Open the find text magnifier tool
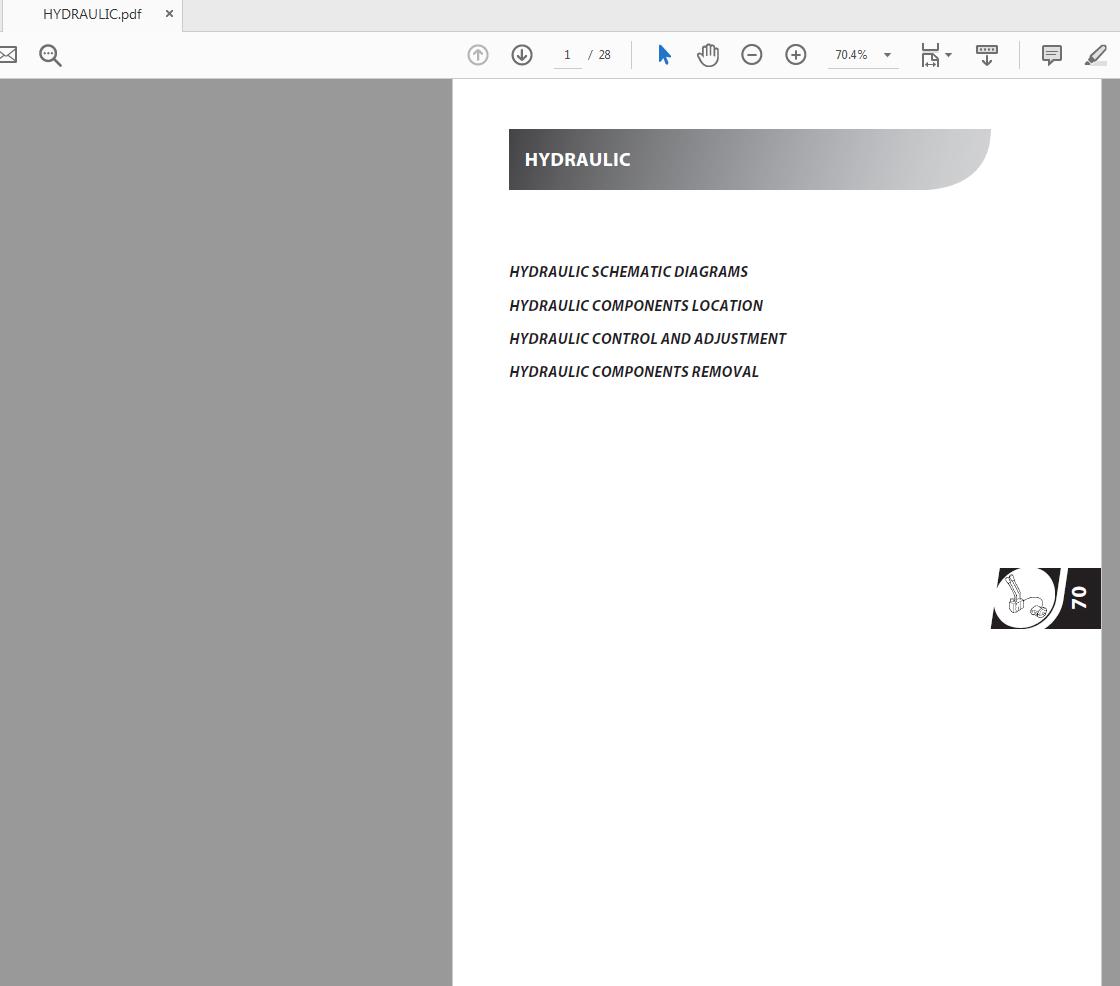The height and width of the screenshot is (986, 1120). [50, 55]
